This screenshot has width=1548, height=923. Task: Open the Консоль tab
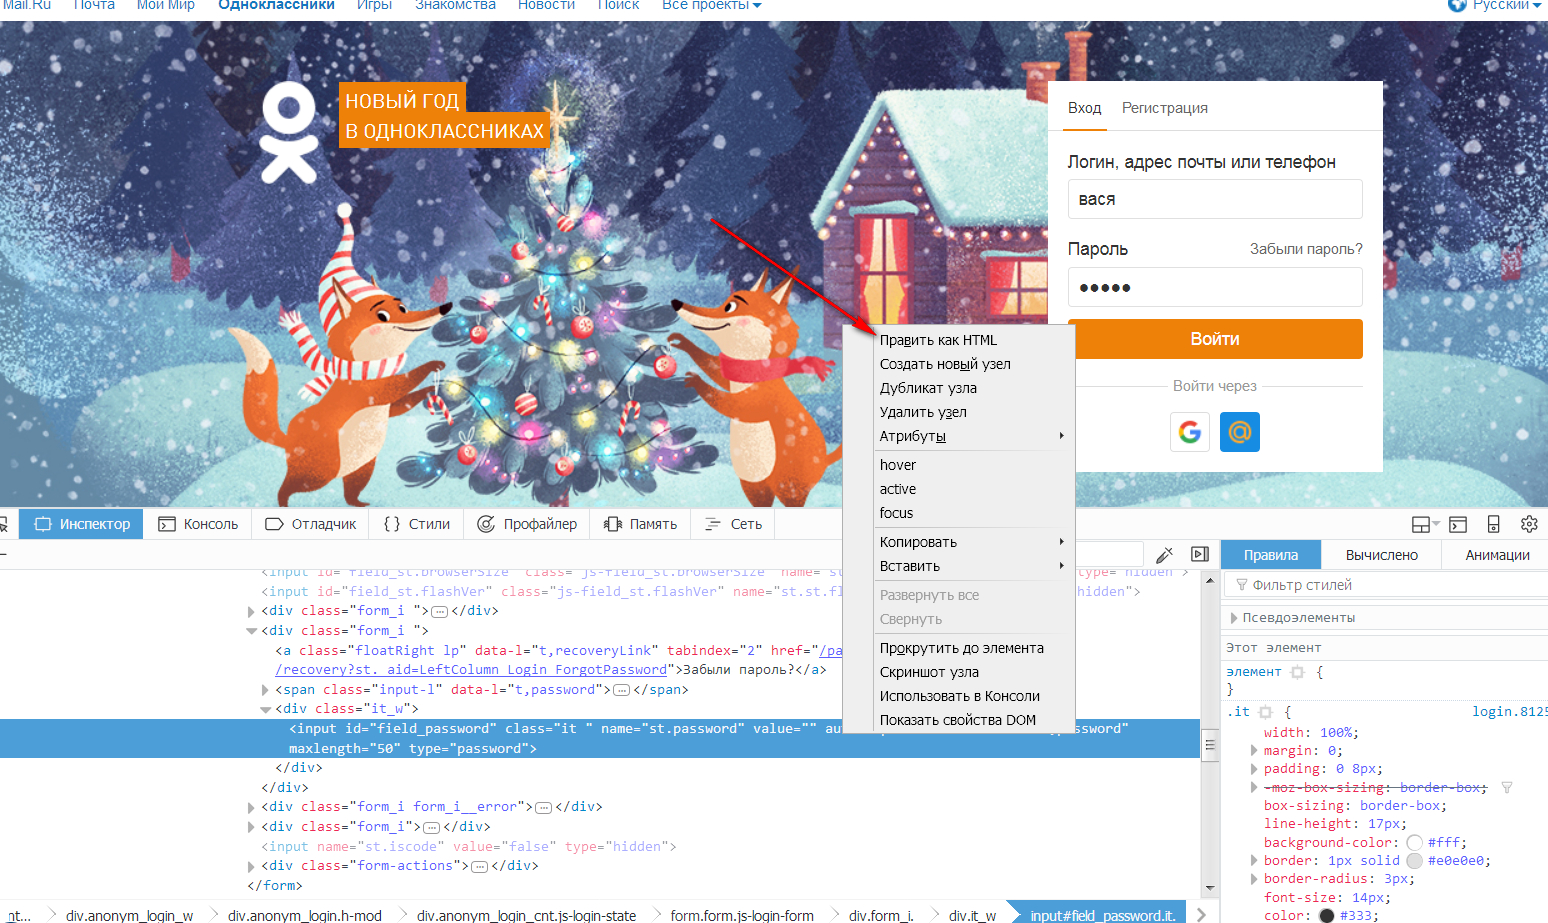pos(199,524)
